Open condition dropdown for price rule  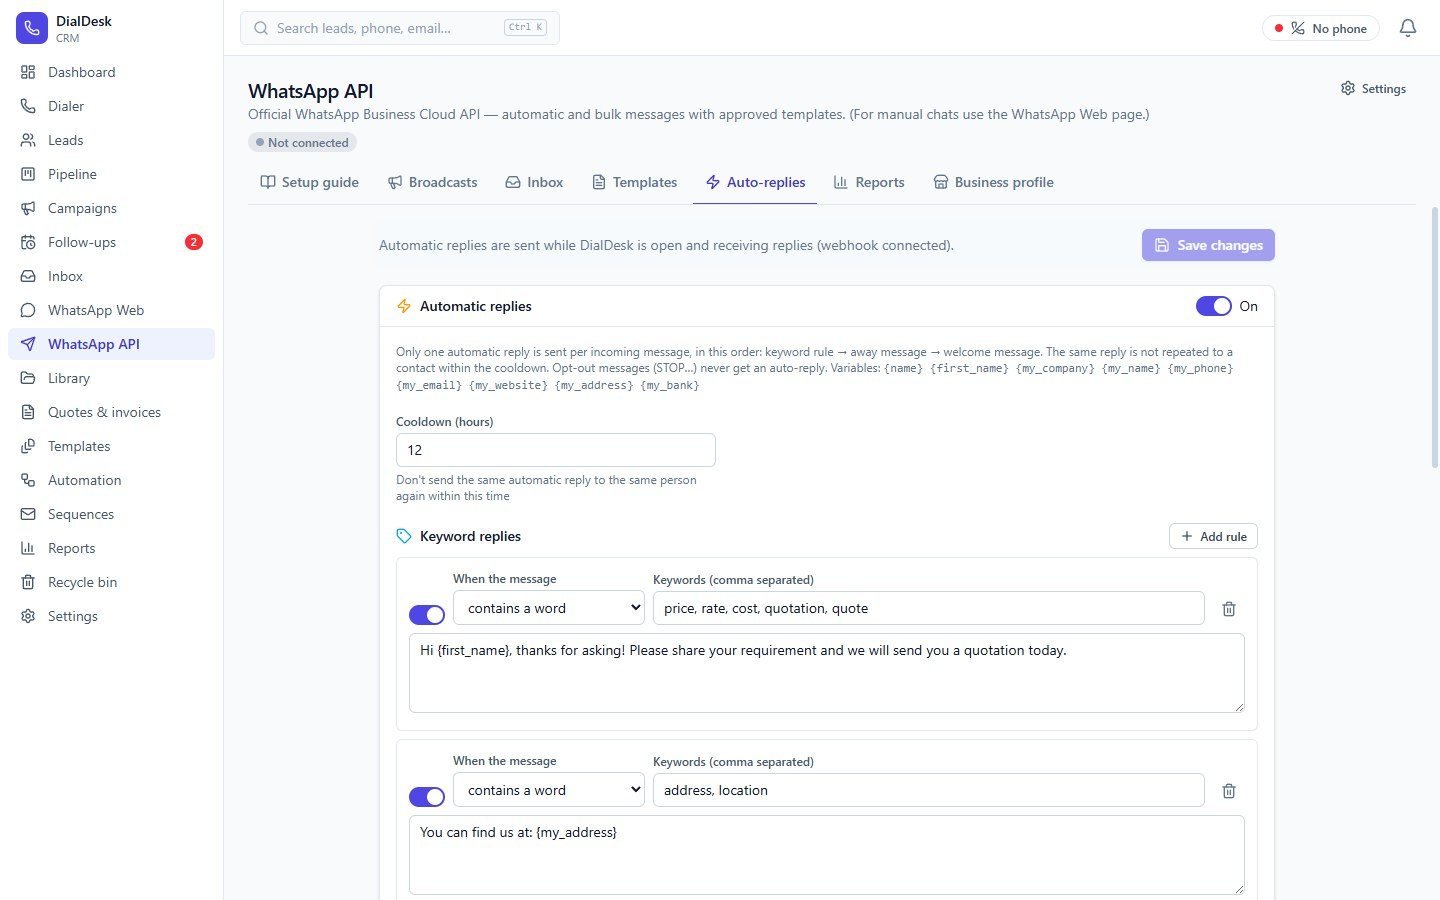pos(549,608)
